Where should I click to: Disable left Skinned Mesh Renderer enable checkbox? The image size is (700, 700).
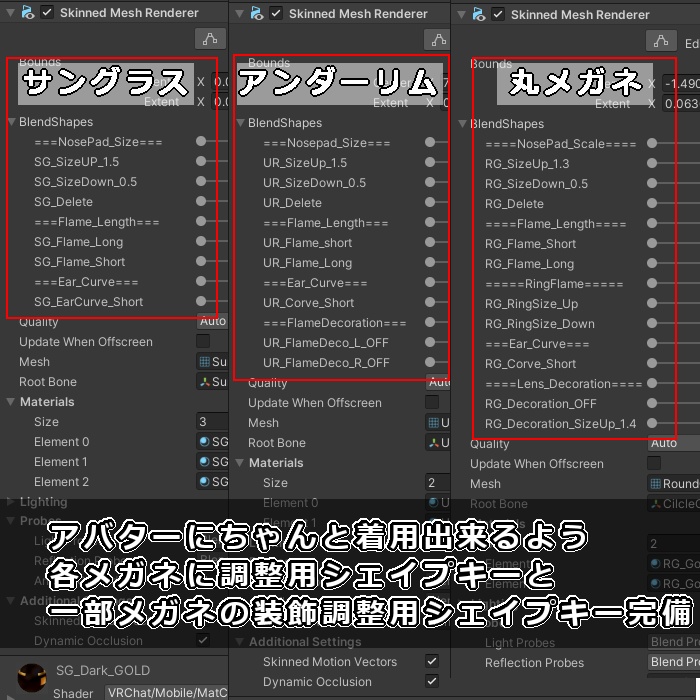[x=47, y=12]
